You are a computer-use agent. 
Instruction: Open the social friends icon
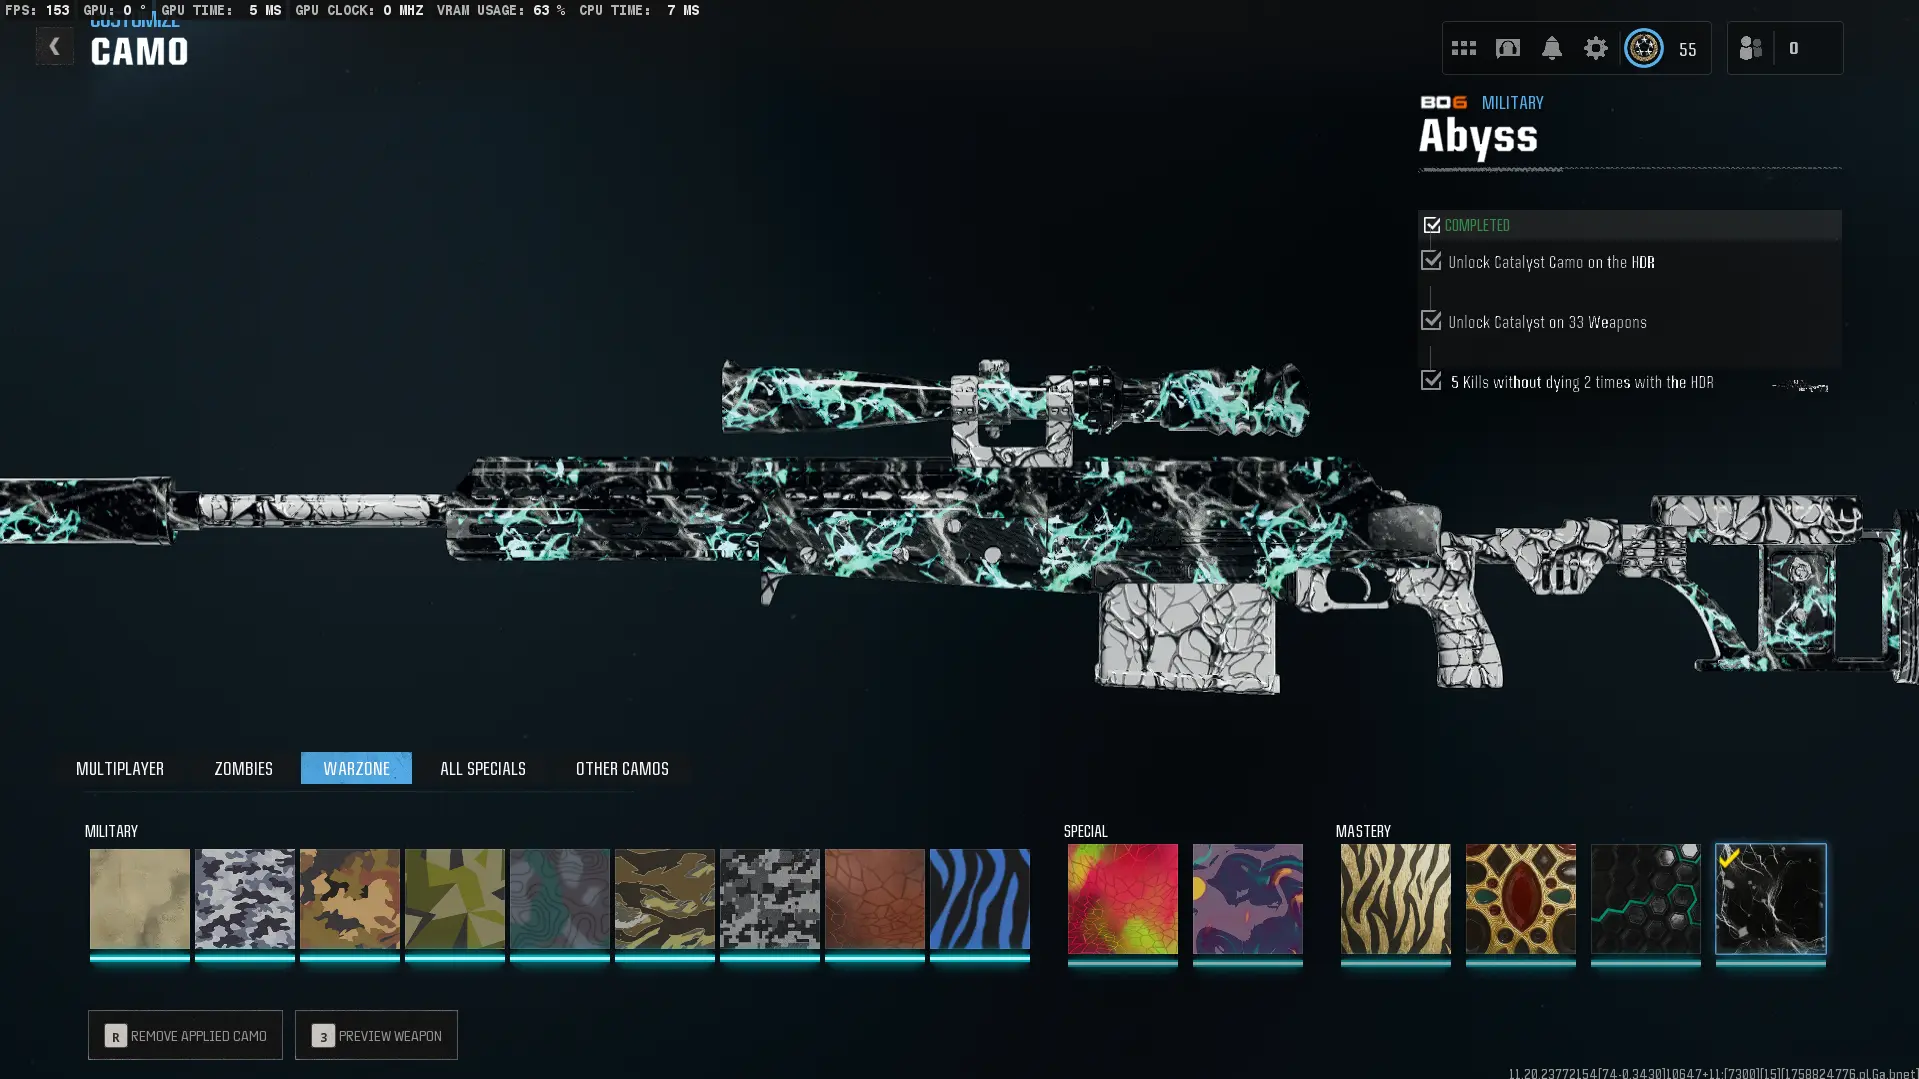pyautogui.click(x=1751, y=48)
